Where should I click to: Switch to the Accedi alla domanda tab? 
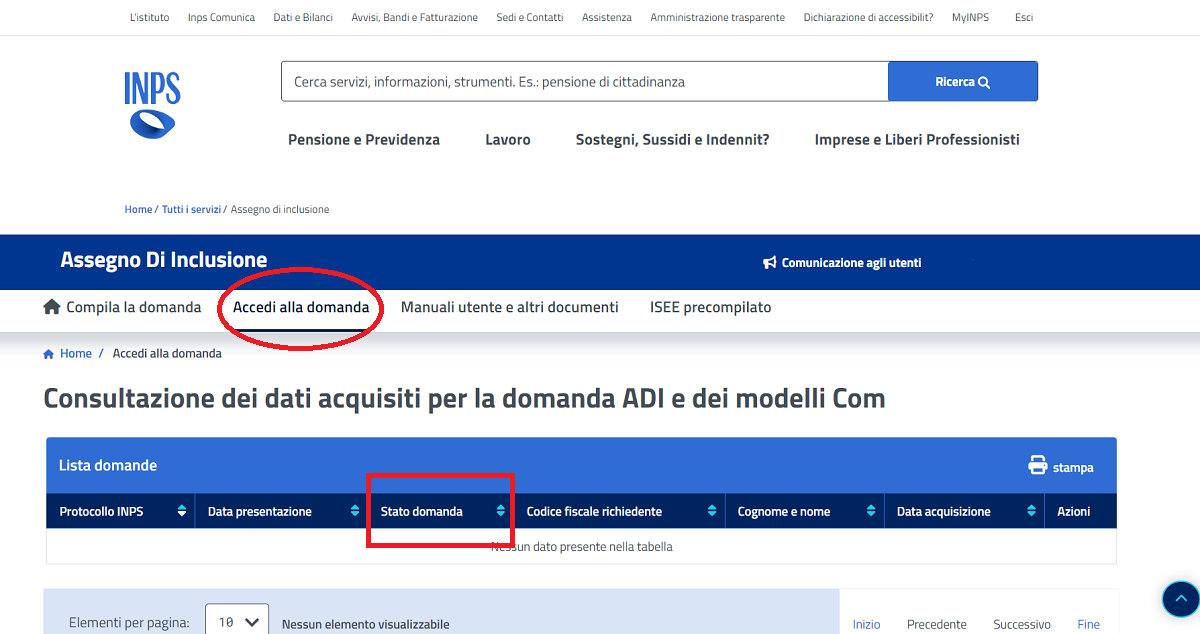tap(300, 307)
